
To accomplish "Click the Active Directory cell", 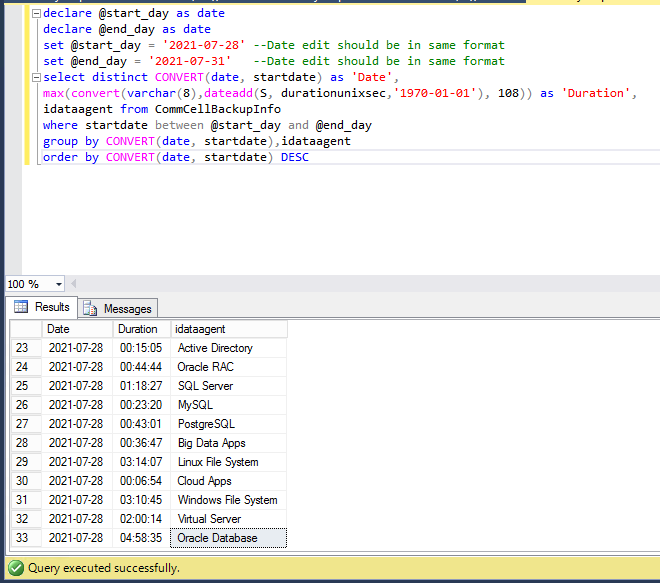I will tap(229, 348).
